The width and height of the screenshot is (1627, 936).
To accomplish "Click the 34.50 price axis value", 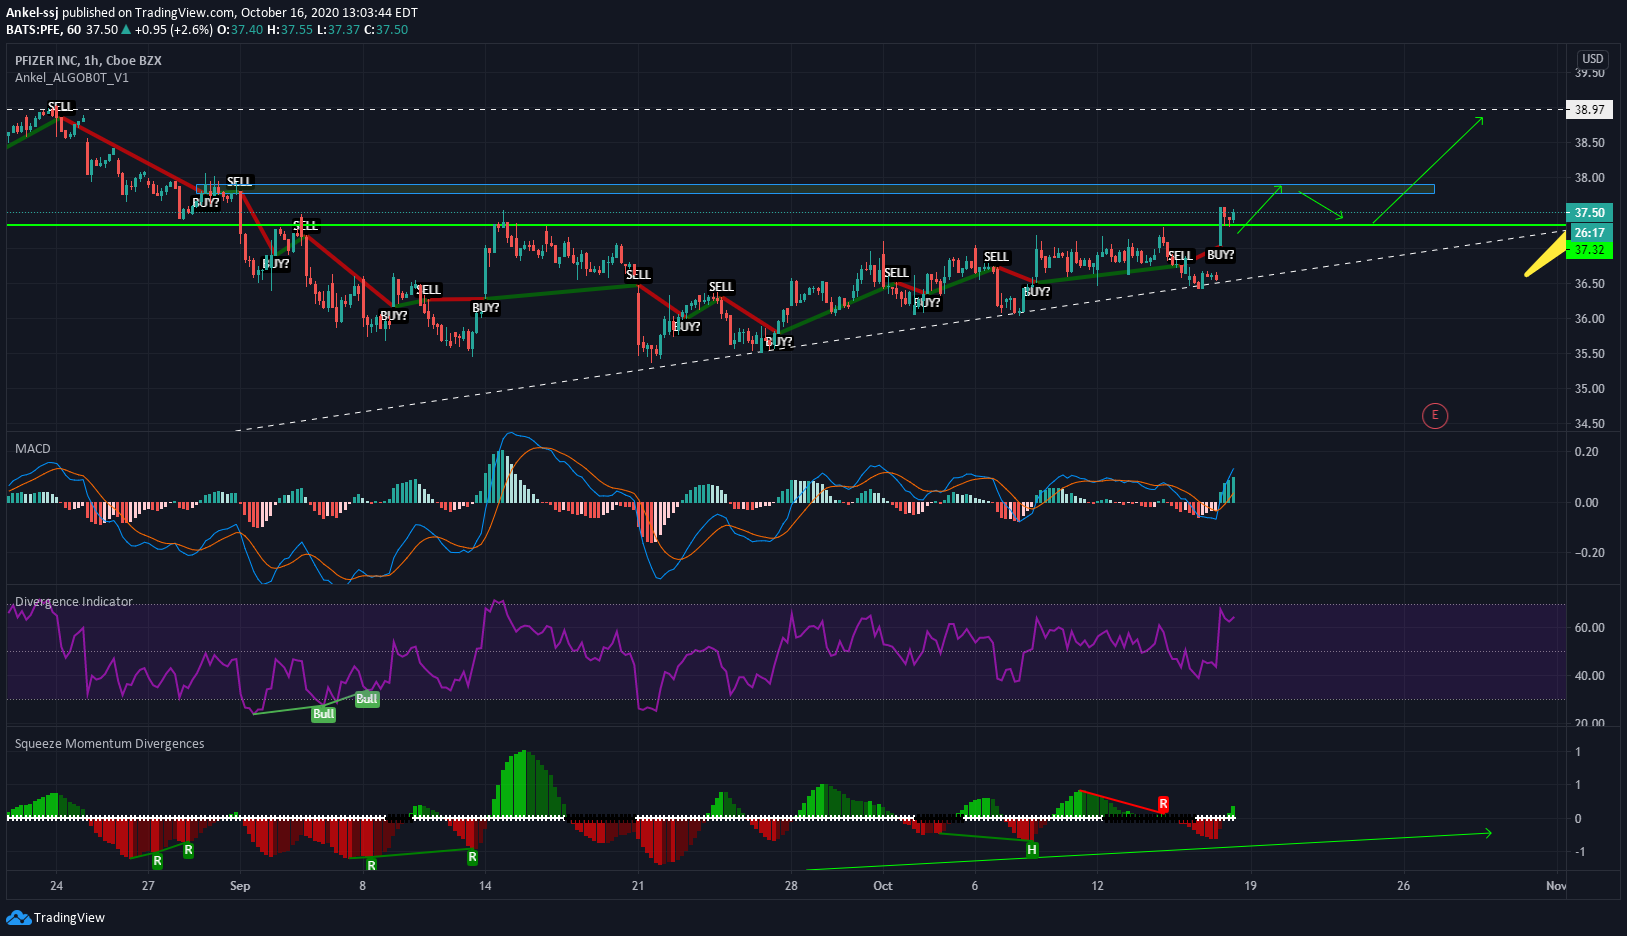I will click(1590, 424).
